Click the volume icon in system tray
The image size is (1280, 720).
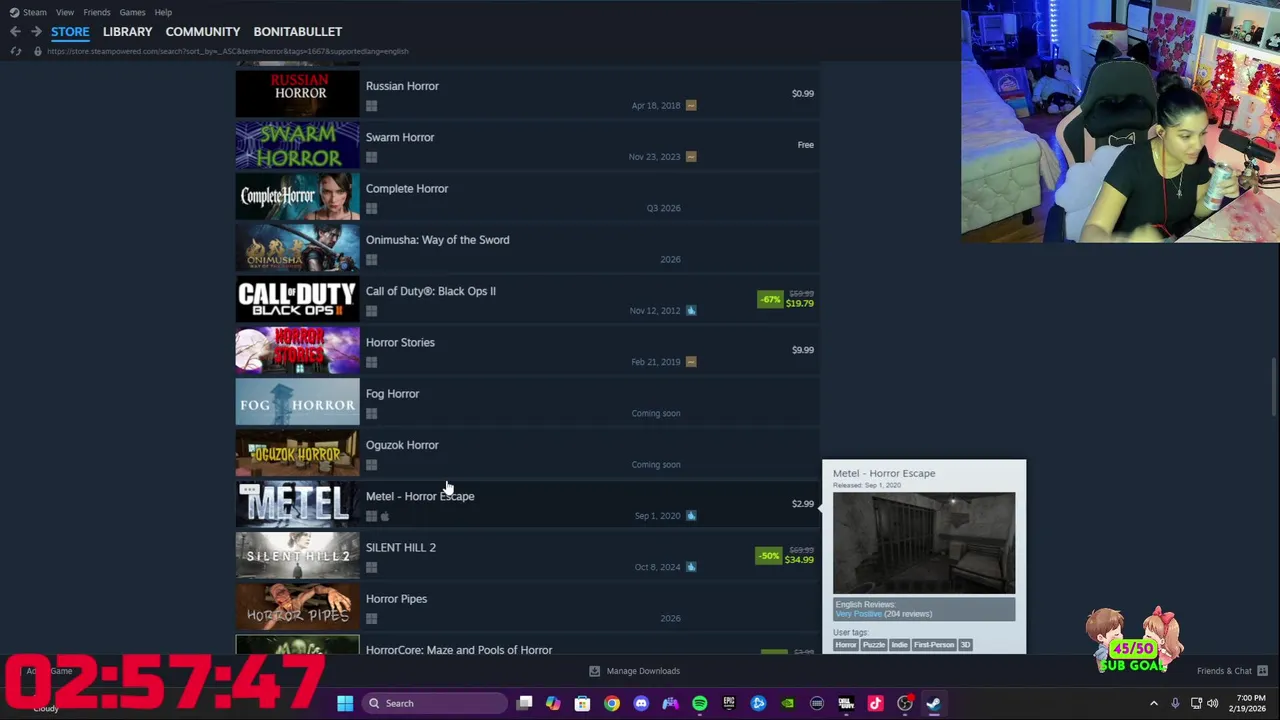coord(1212,703)
